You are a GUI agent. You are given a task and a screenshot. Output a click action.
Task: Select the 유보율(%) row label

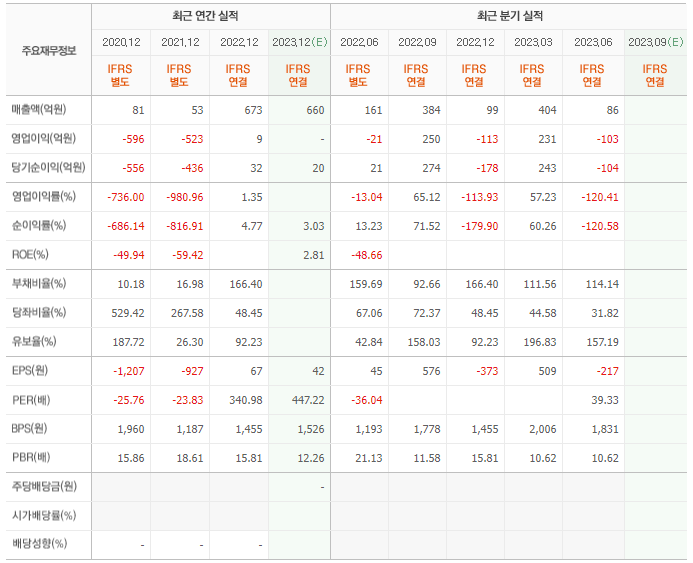pos(34,342)
